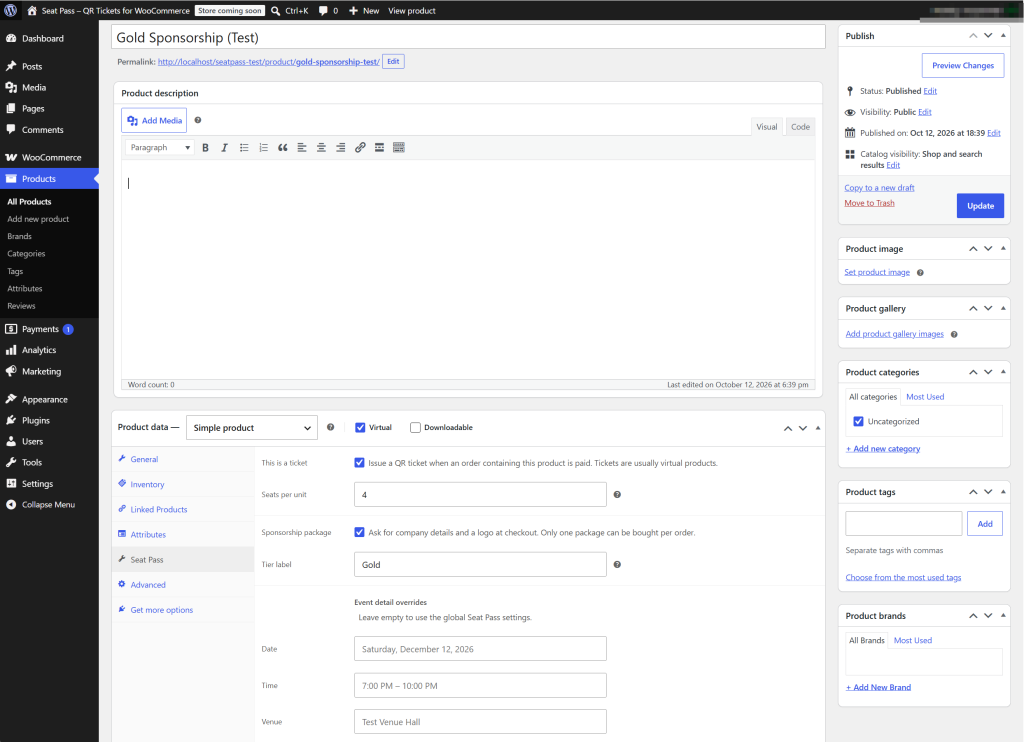Apply italic formatting in the editor toolbar
The height and width of the screenshot is (742, 1024).
225,148
